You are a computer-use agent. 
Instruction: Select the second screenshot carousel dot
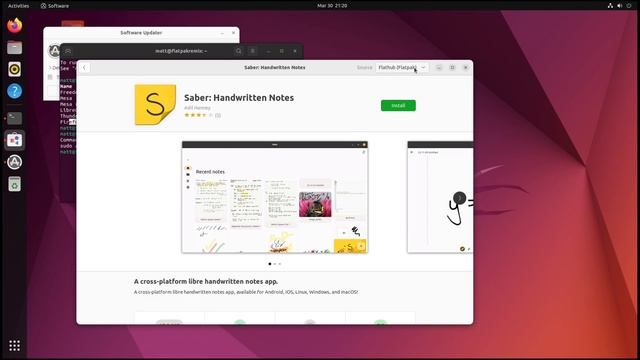275,264
